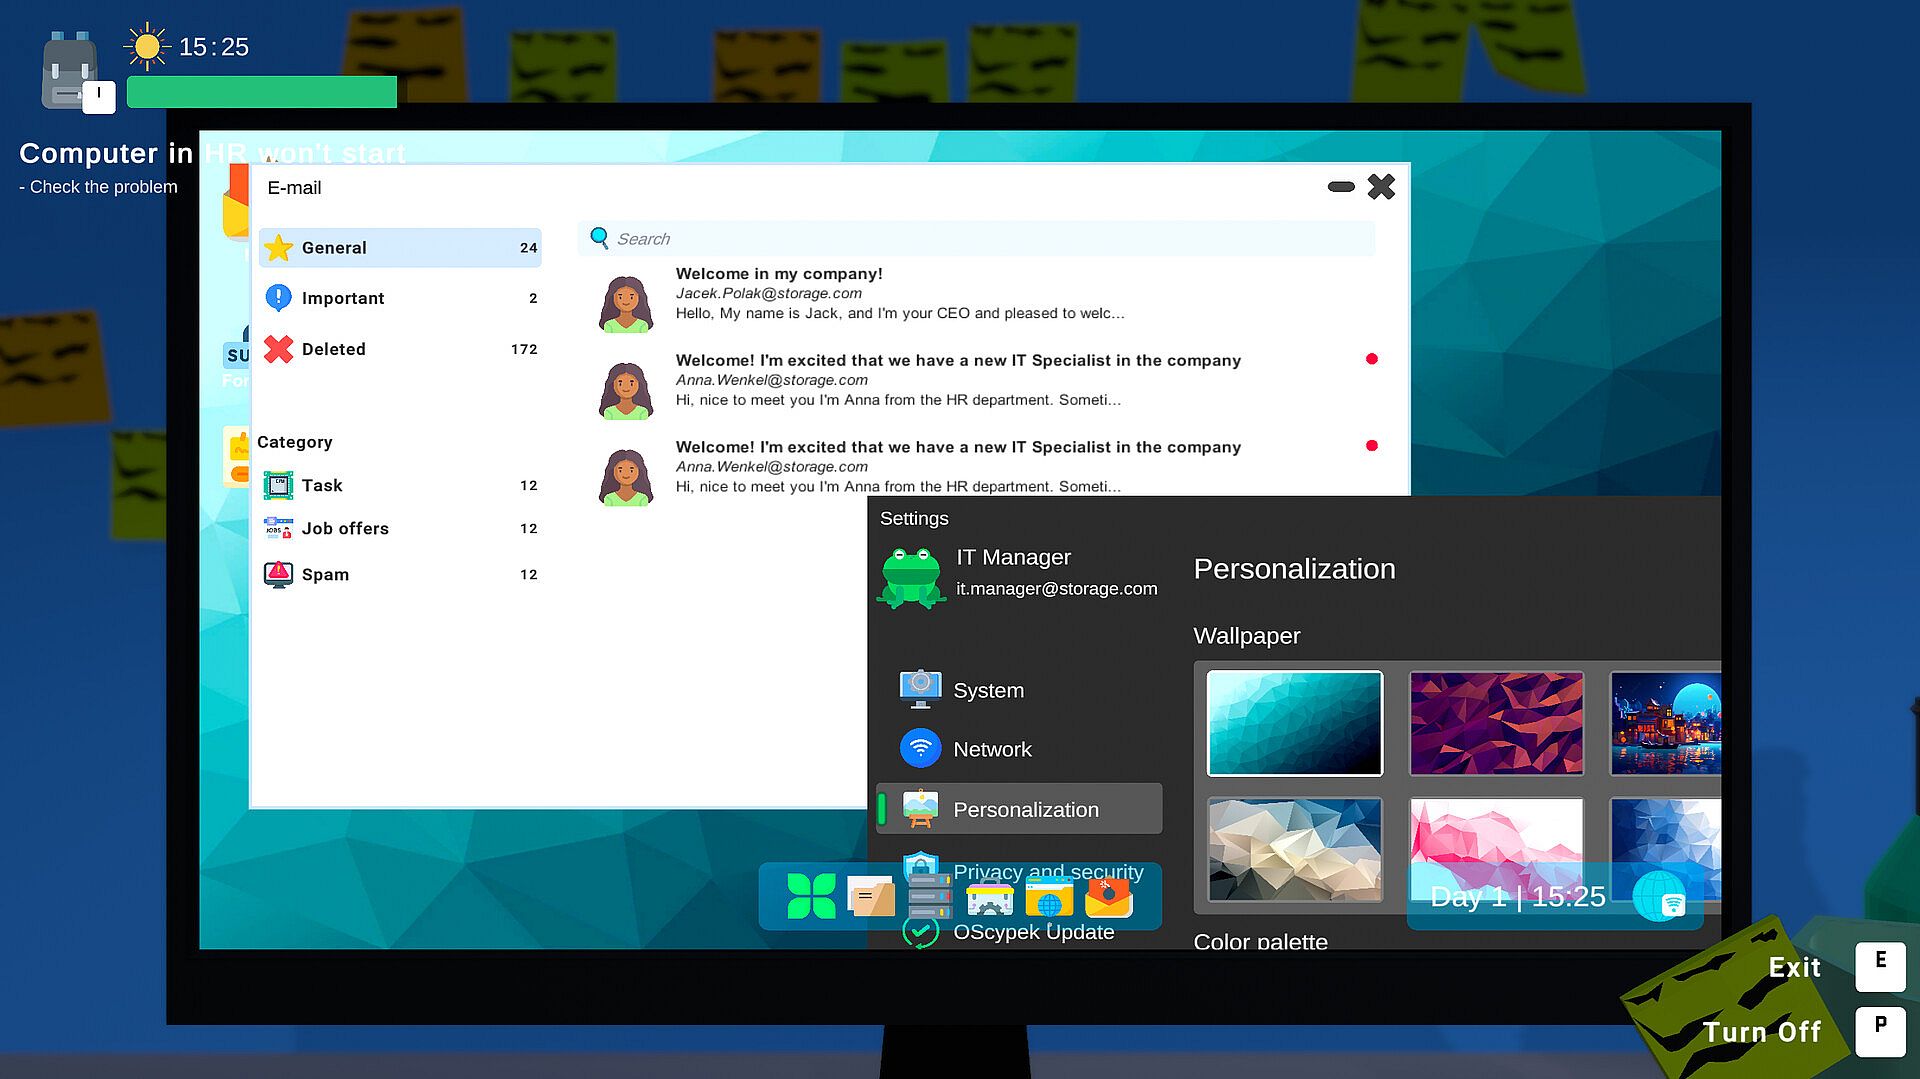Open the server rack icon in taskbar

coord(929,896)
